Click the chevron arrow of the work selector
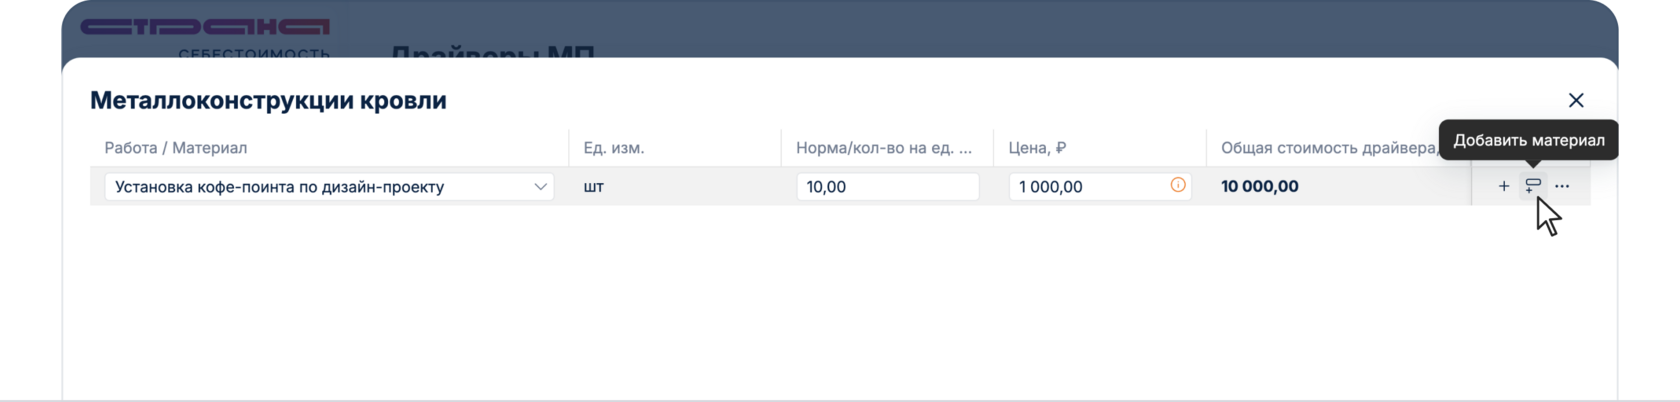The image size is (1680, 402). tap(540, 187)
